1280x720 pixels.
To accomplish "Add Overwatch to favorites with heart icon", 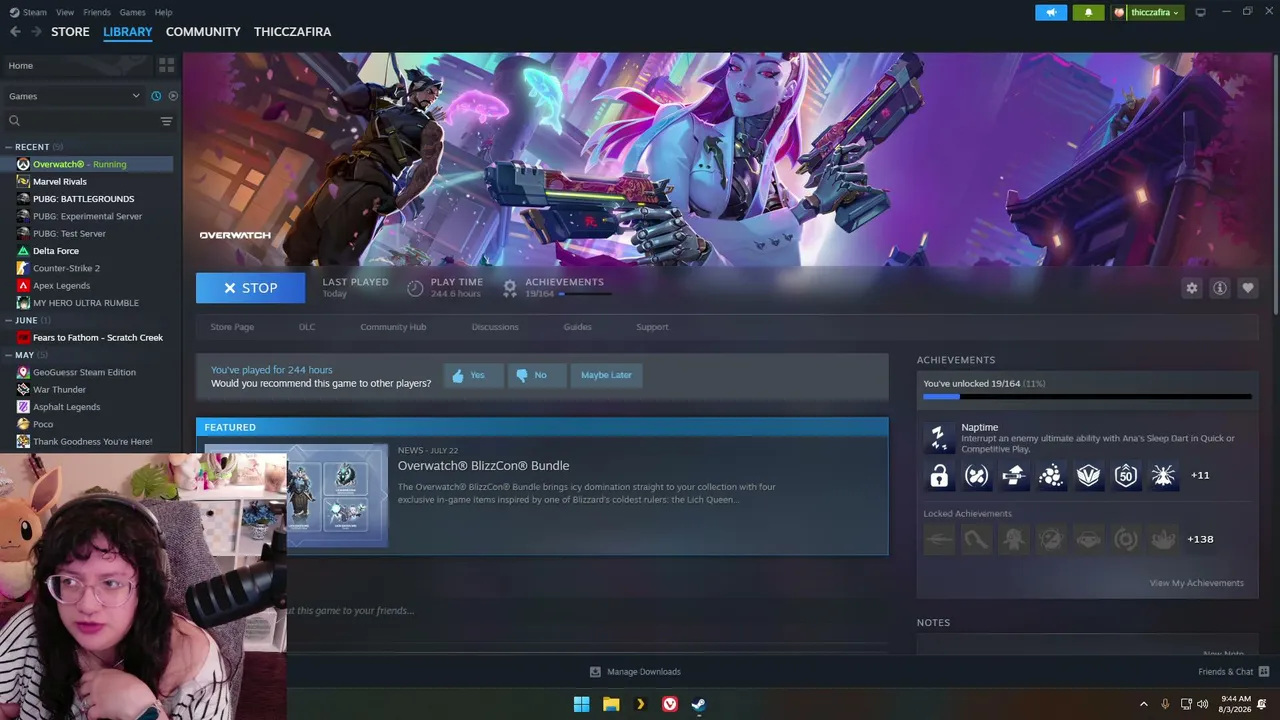I will (x=1247, y=288).
